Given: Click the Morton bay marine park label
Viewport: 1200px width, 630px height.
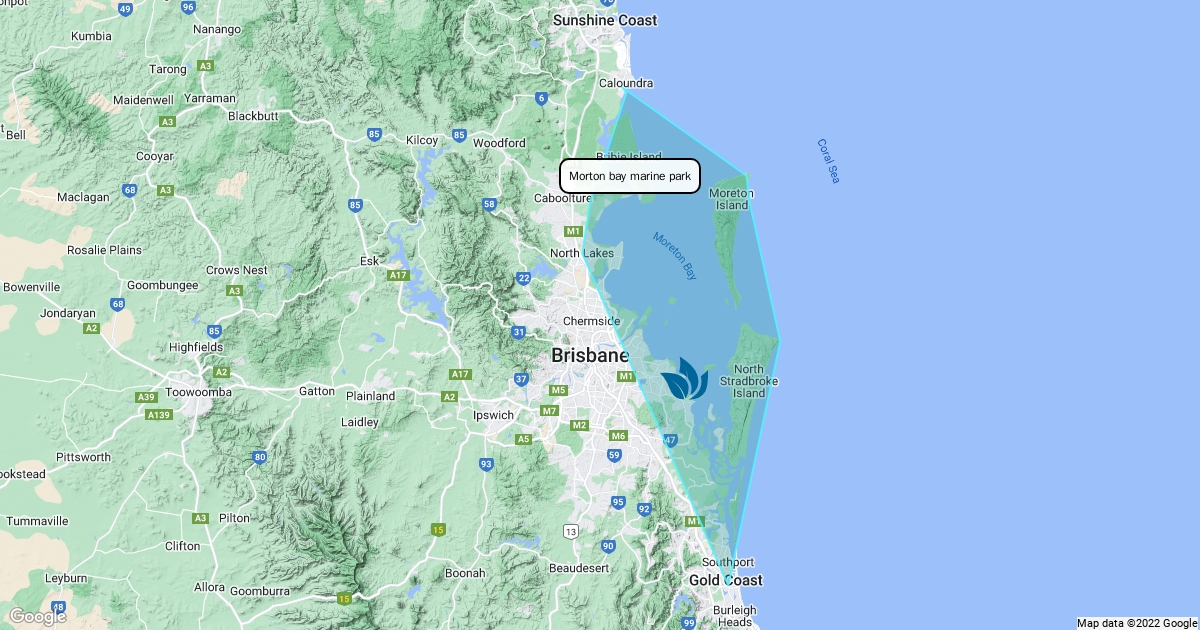Looking at the screenshot, I should pos(629,176).
